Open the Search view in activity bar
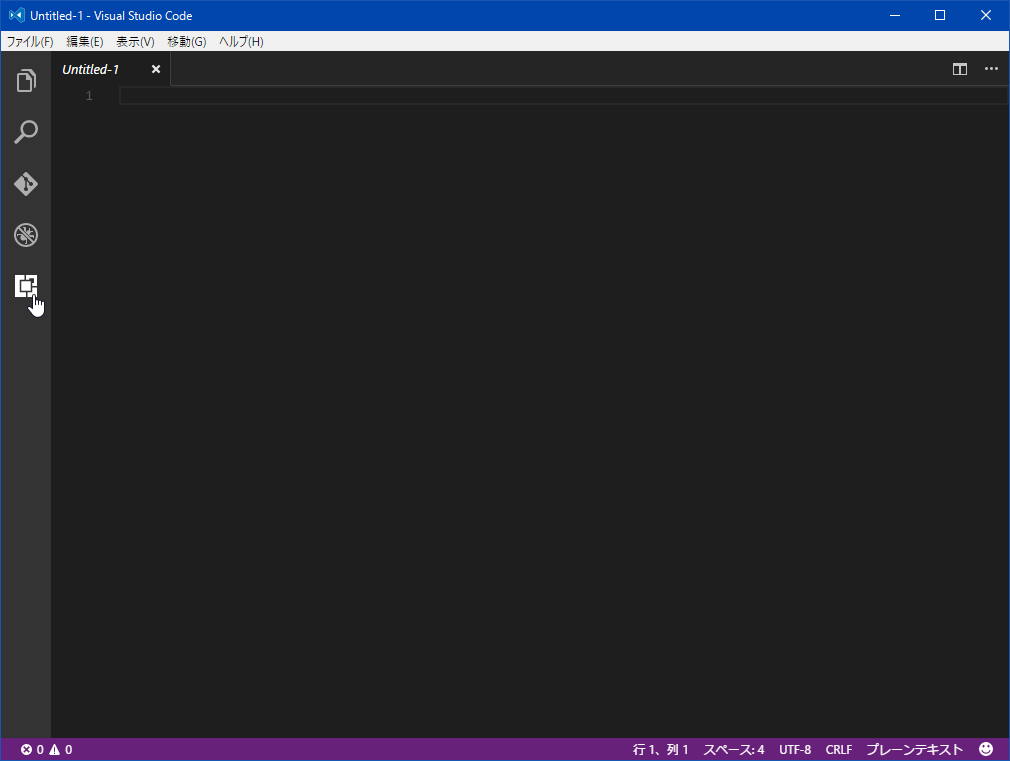 point(26,131)
